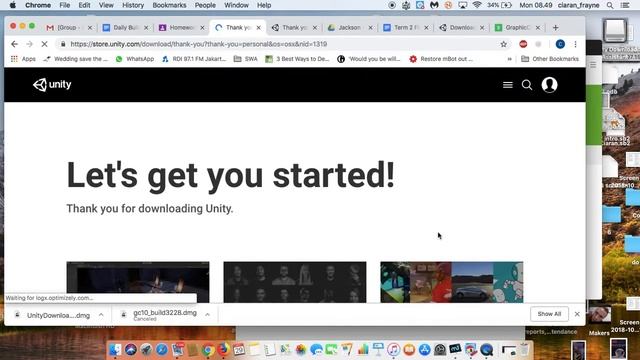
Task: Click Show All downloads button
Action: [x=549, y=314]
